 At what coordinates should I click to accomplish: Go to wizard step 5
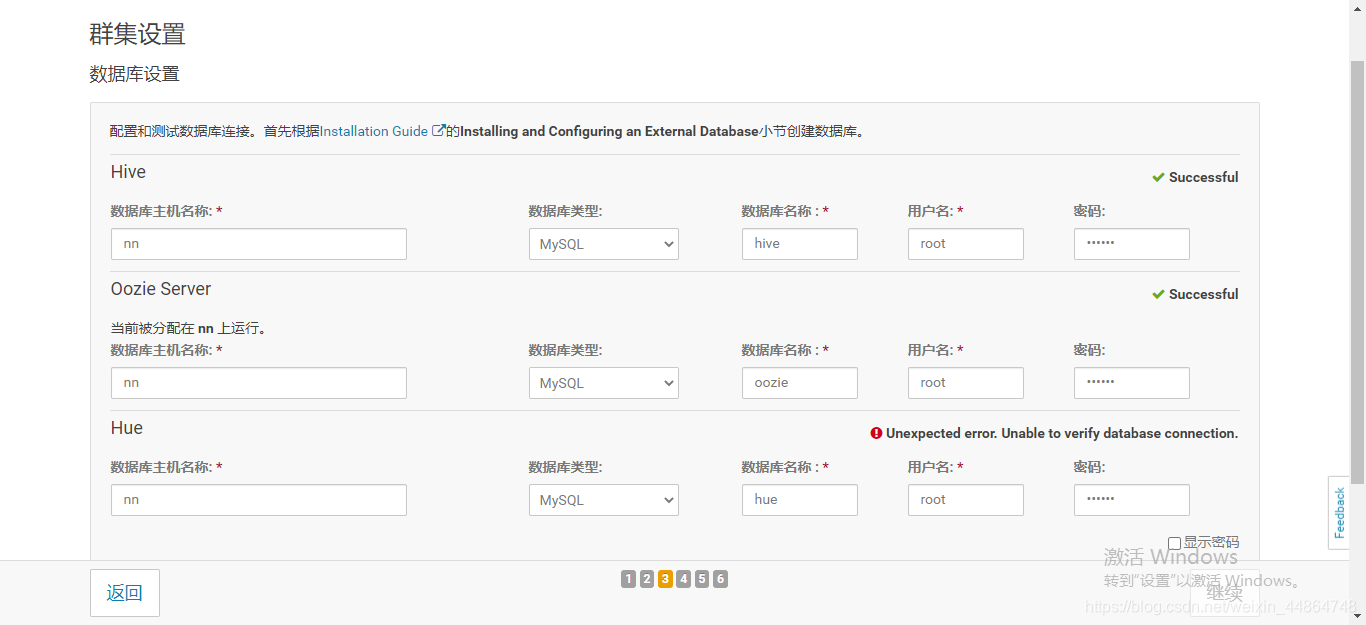[x=702, y=579]
